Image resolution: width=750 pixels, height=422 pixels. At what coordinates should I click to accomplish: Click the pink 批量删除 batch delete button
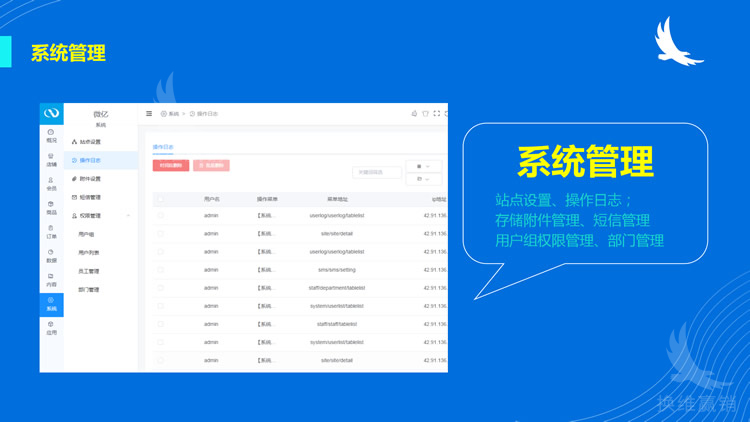coord(211,166)
